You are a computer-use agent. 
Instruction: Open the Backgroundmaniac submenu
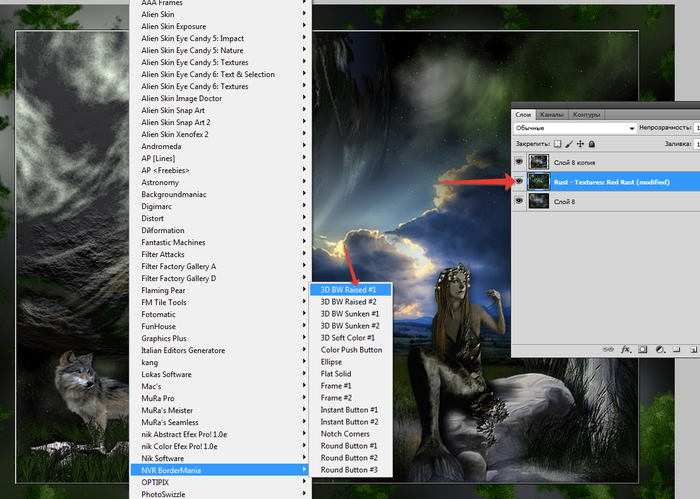pos(220,194)
